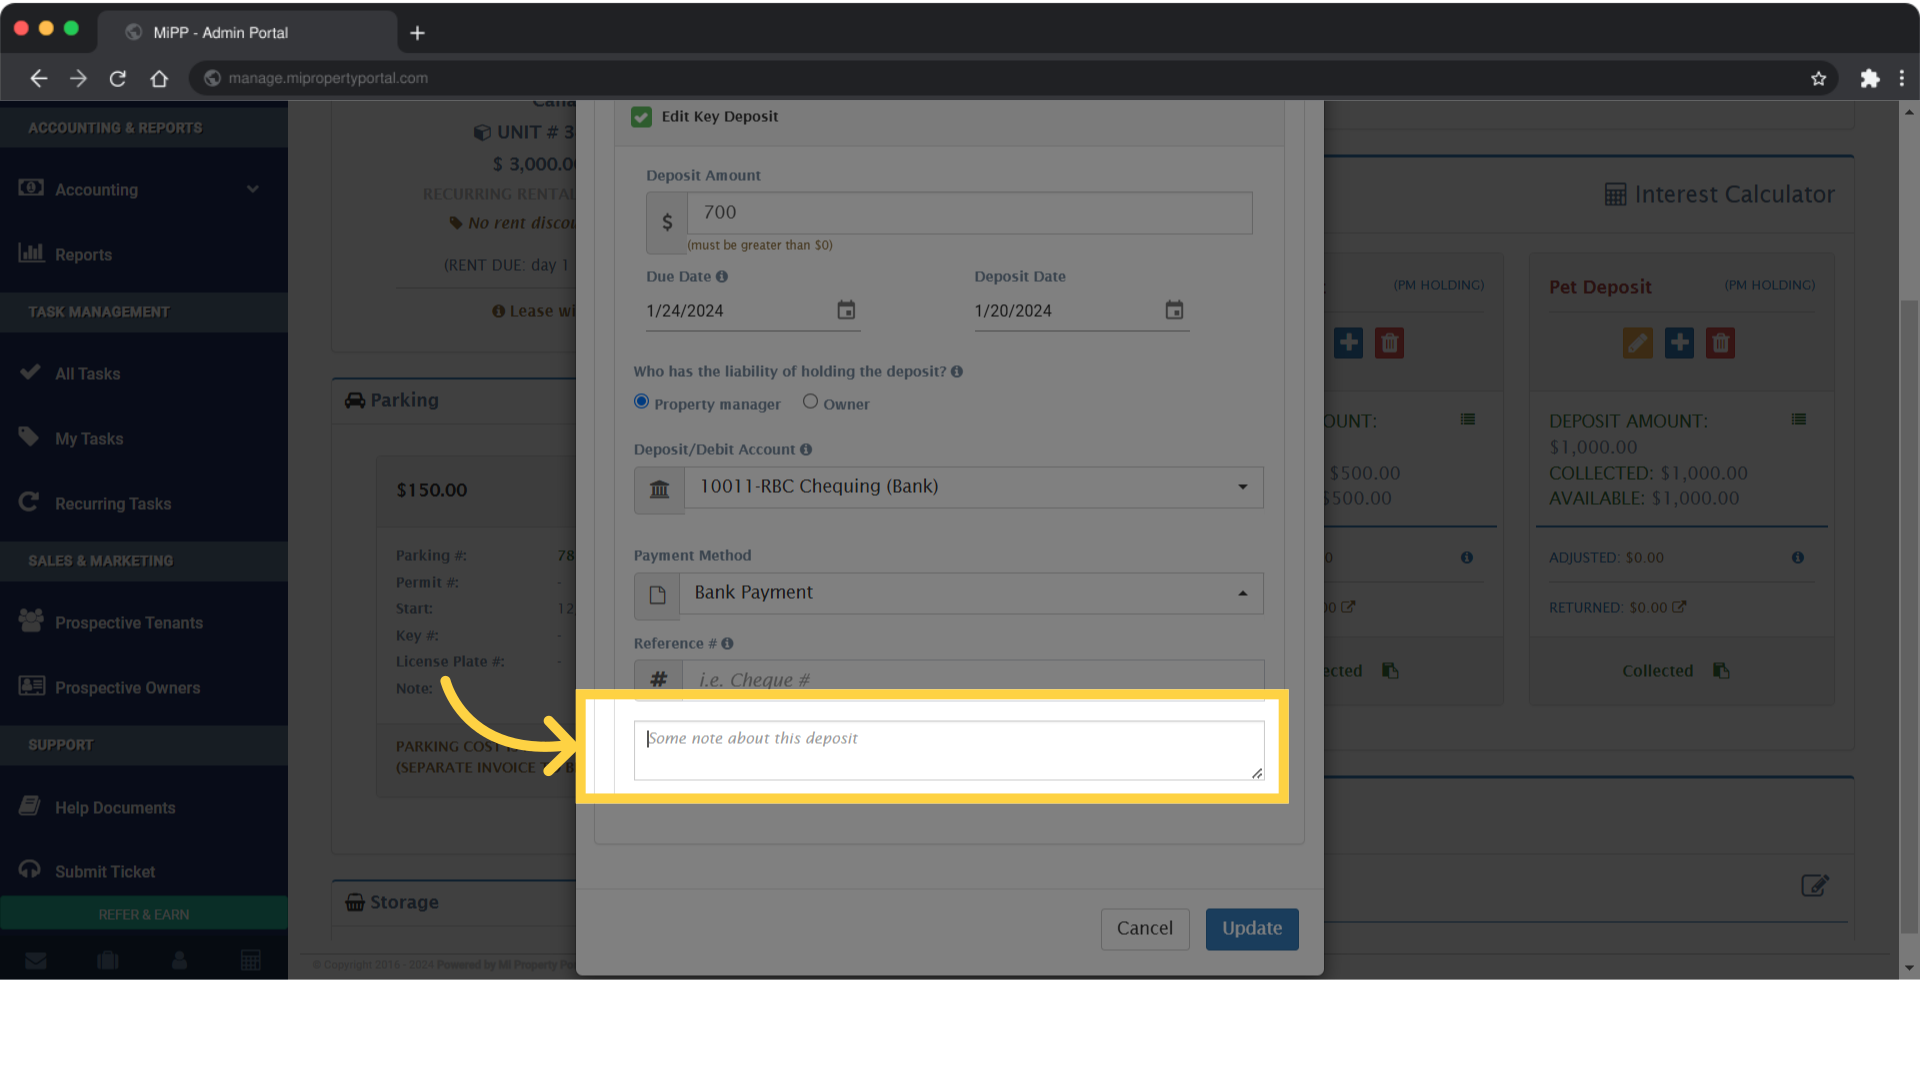1920x1080 pixels.
Task: Open Due Date calendar picker
Action: pos(846,311)
